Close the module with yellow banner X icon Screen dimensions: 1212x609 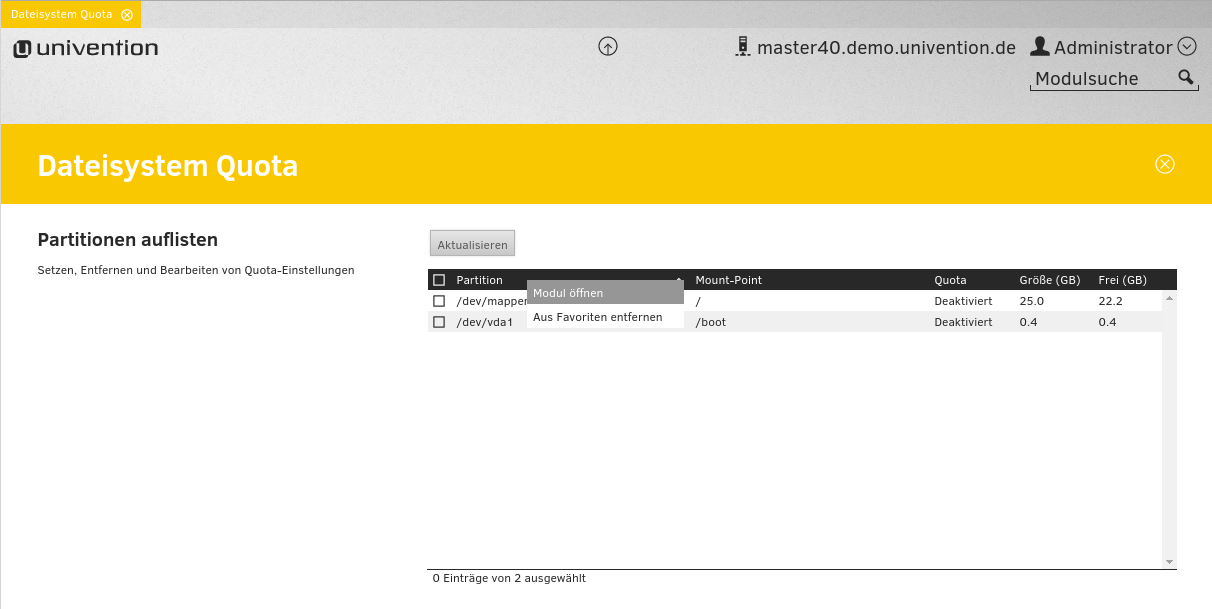[1164, 164]
